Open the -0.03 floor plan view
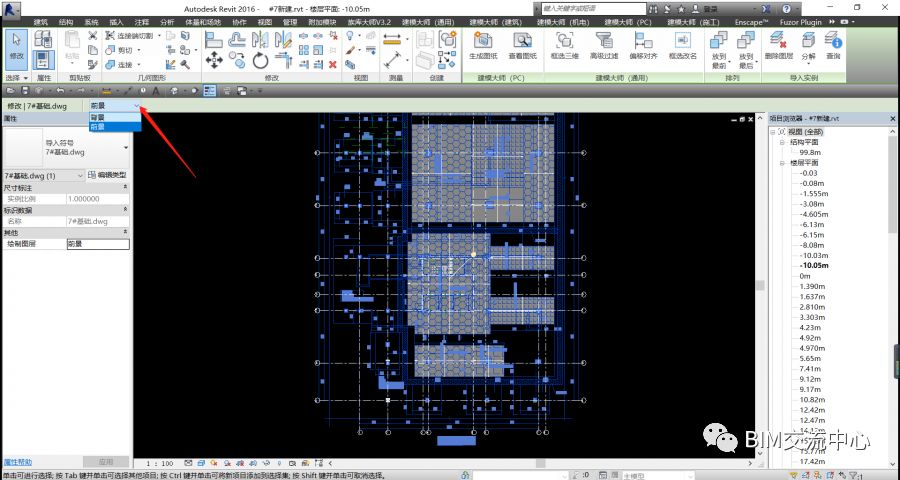Image resolution: width=900 pixels, height=480 pixels. 809,173
